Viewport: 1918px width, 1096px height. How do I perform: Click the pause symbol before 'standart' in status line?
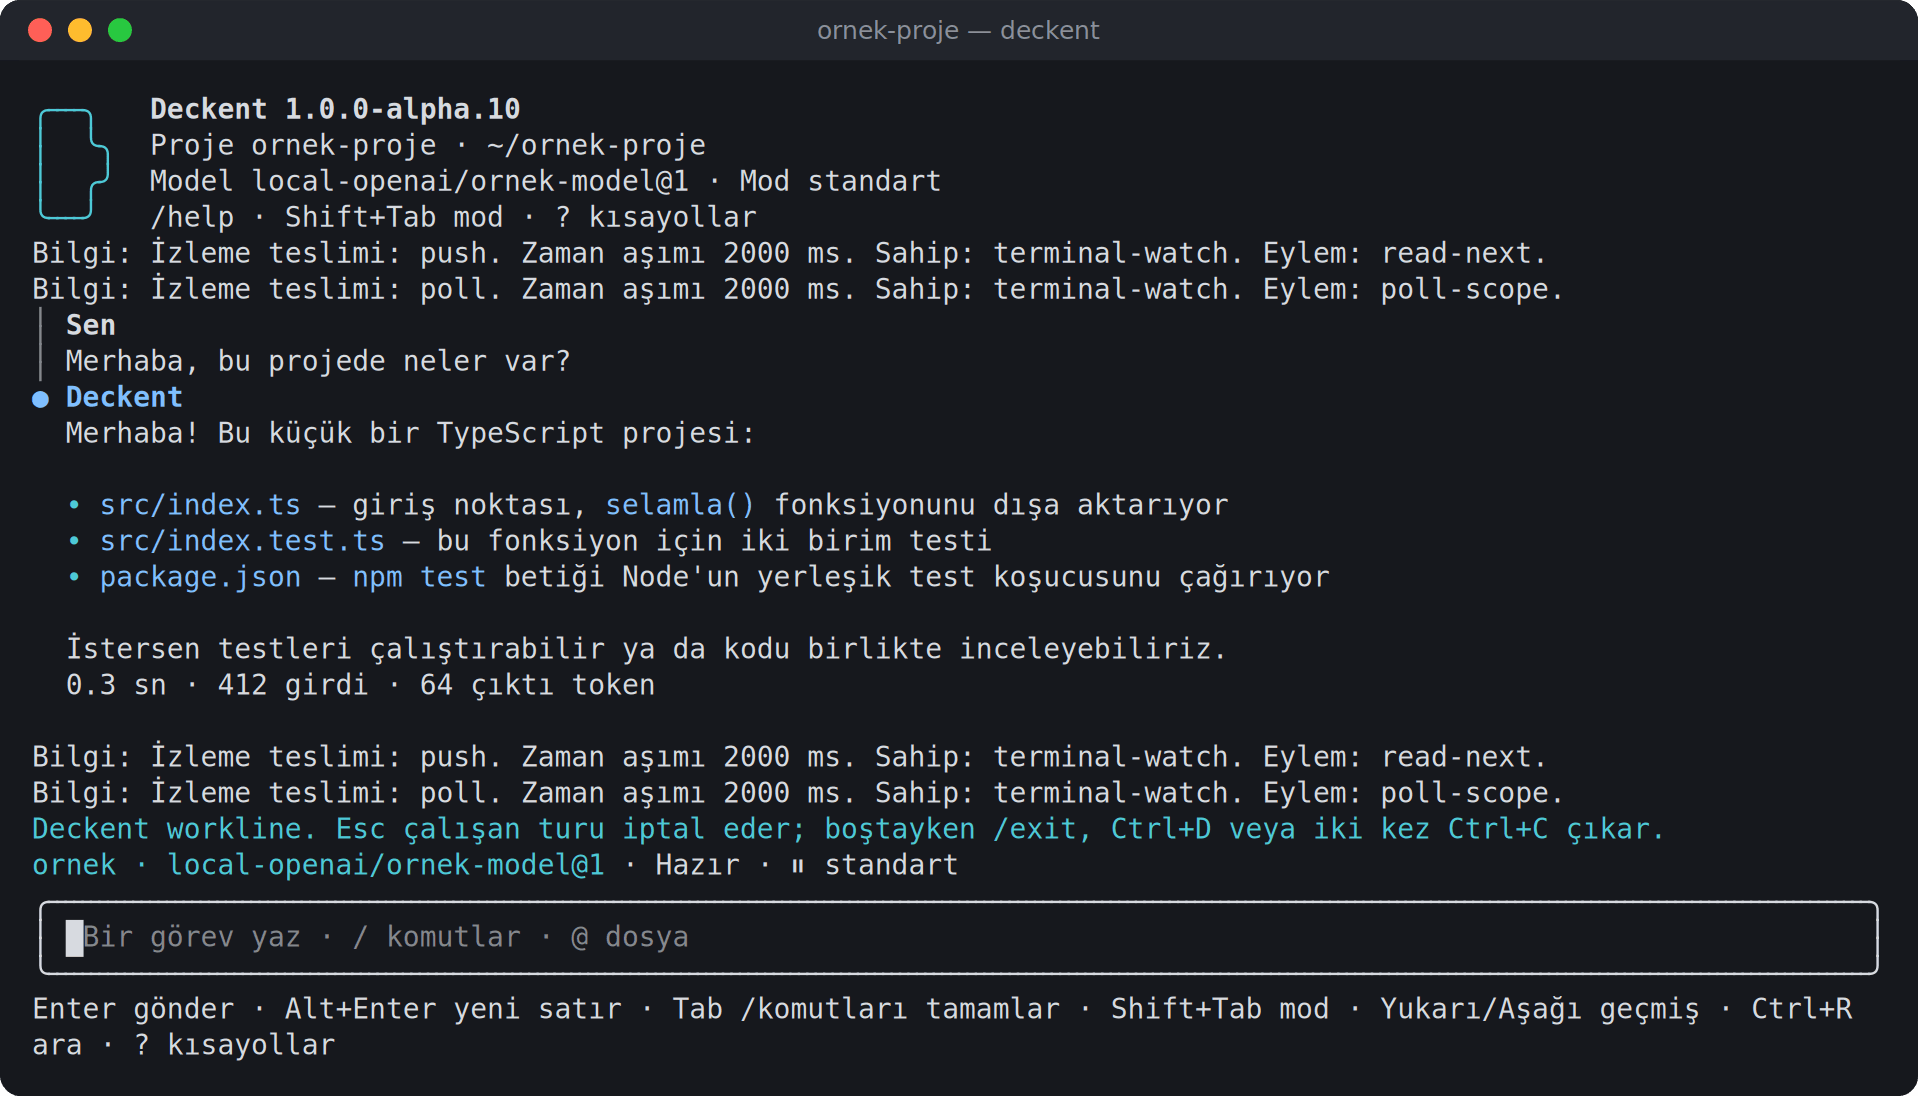[x=797, y=866]
